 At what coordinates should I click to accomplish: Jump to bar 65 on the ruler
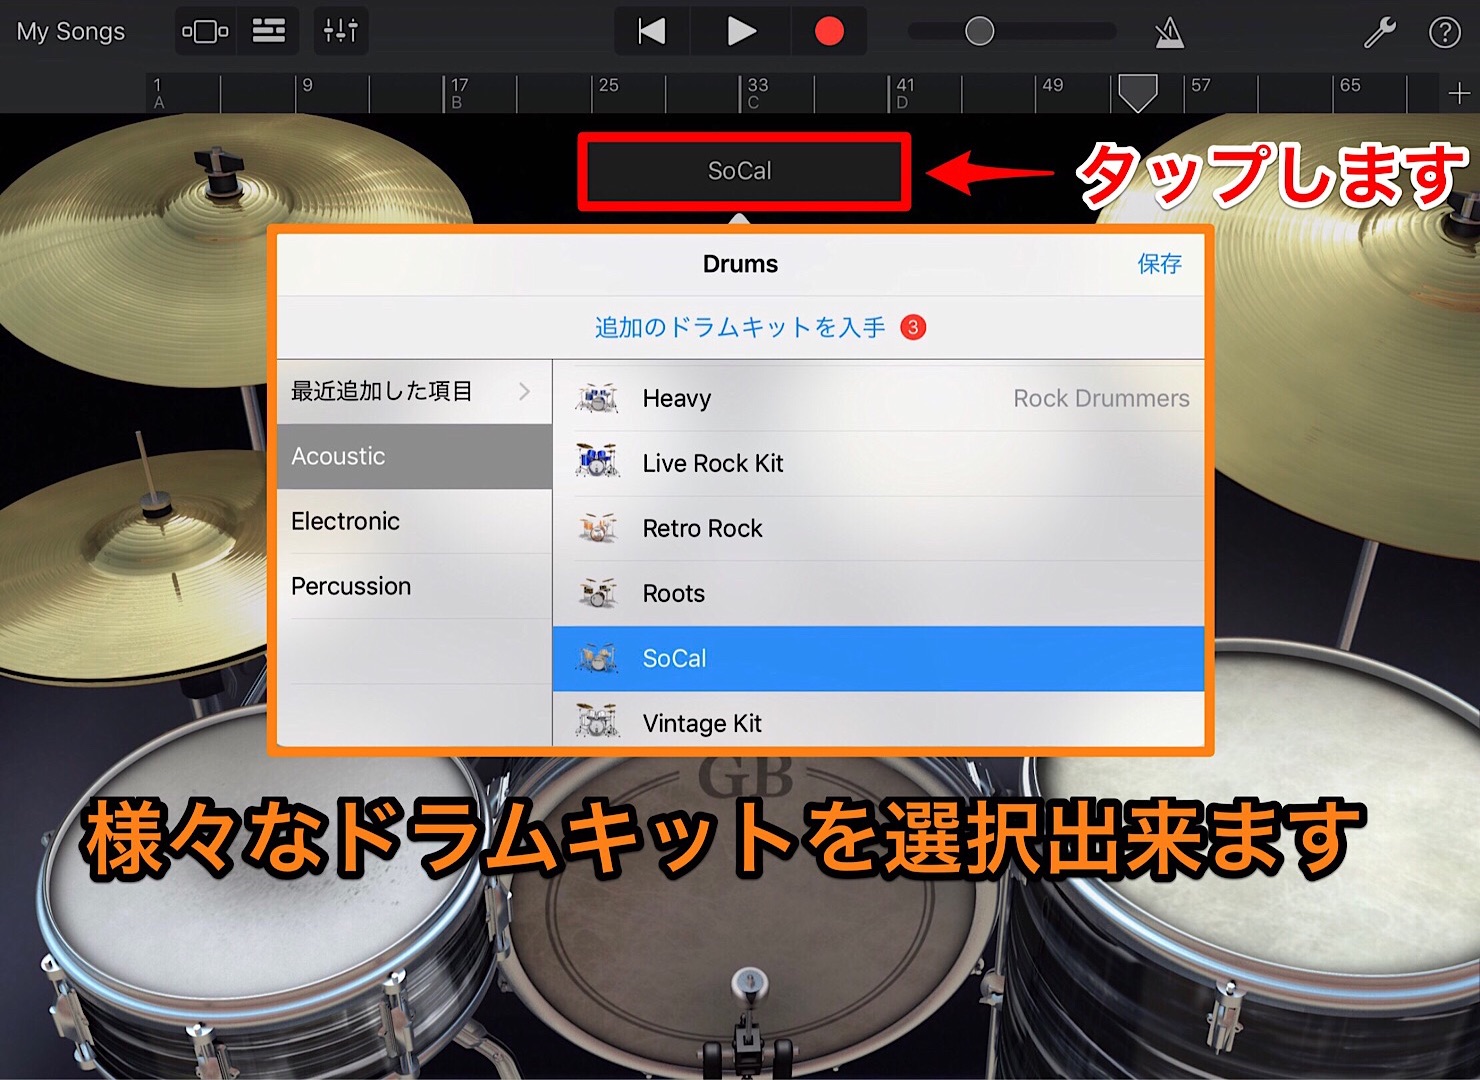(1350, 86)
